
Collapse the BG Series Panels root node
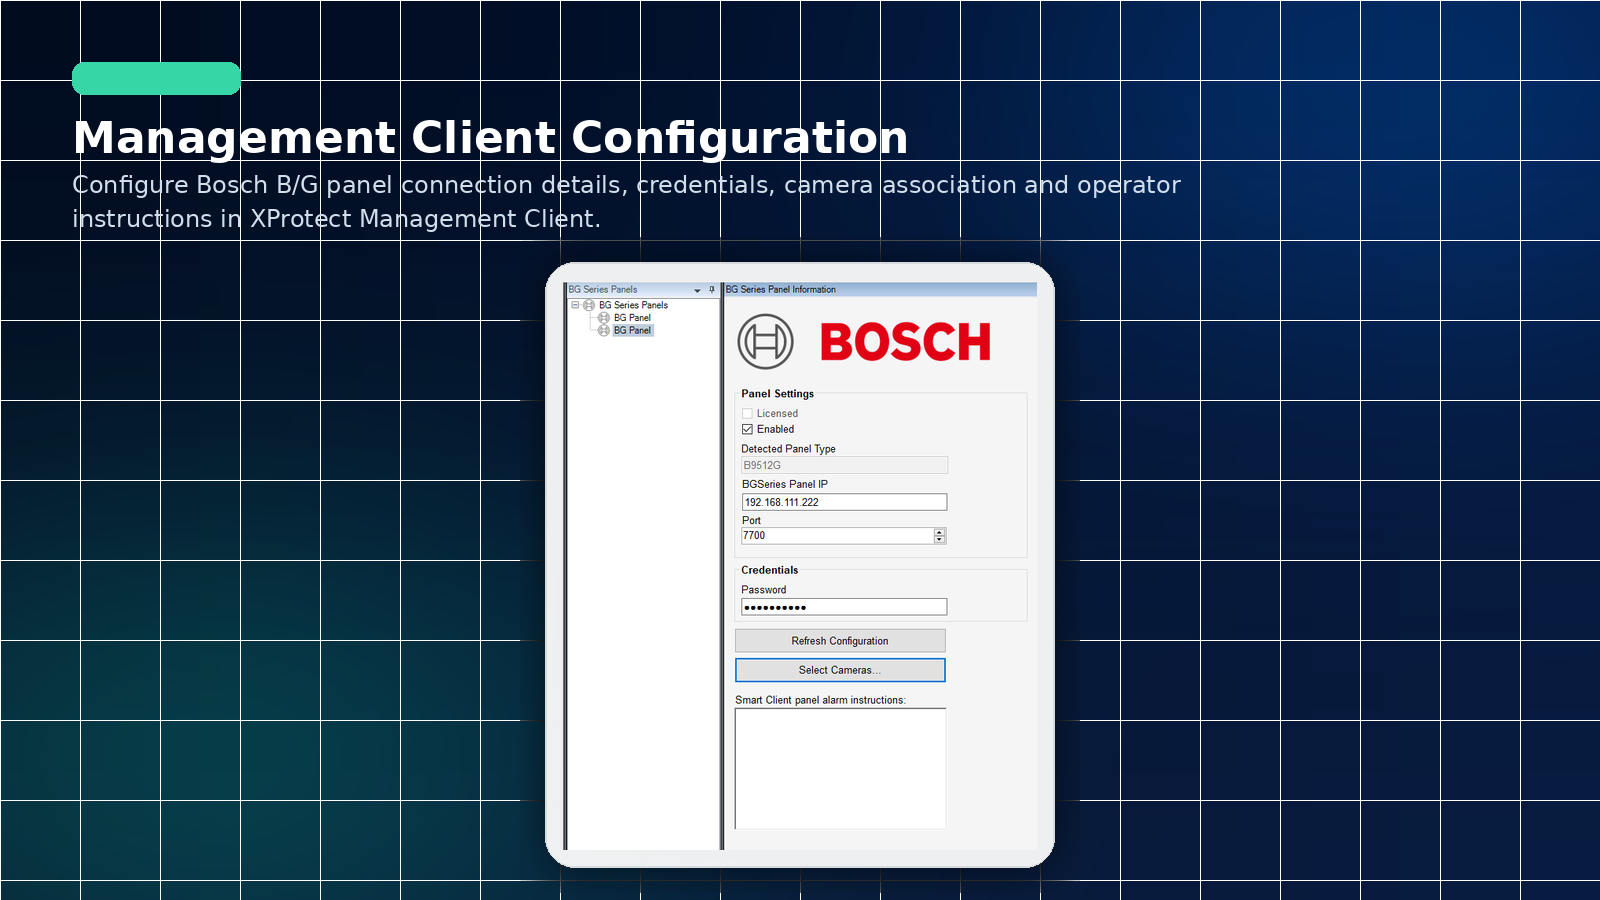pyautogui.click(x=575, y=305)
